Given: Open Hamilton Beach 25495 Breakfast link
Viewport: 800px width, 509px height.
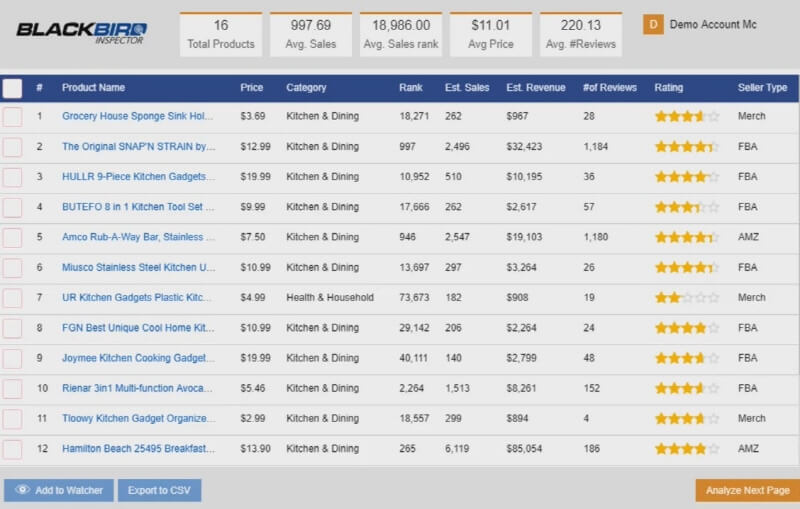Looking at the screenshot, I should tap(138, 448).
